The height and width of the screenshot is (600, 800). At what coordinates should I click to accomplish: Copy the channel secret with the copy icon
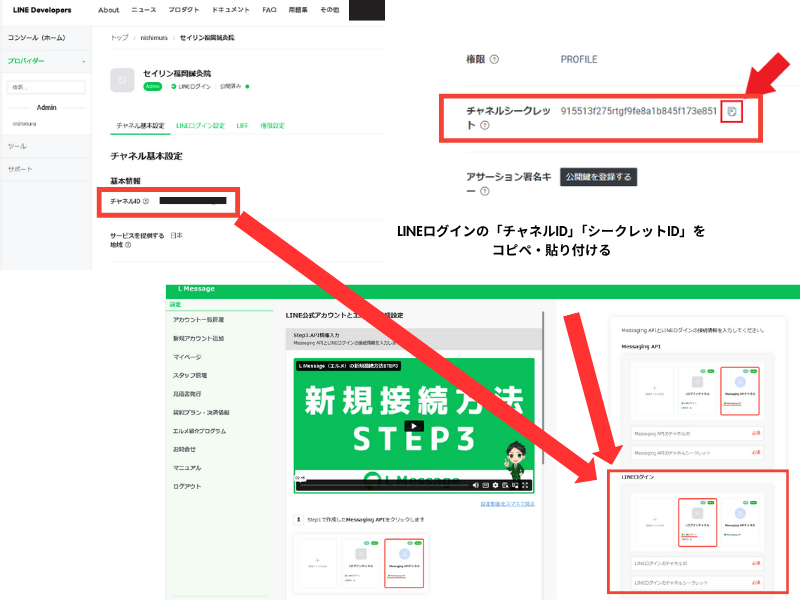pyautogui.click(x=732, y=111)
